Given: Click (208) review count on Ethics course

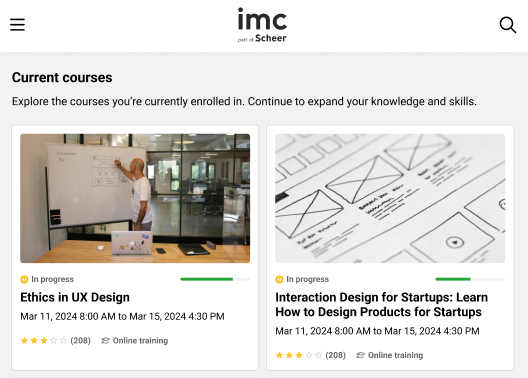Looking at the screenshot, I should click(80, 341).
